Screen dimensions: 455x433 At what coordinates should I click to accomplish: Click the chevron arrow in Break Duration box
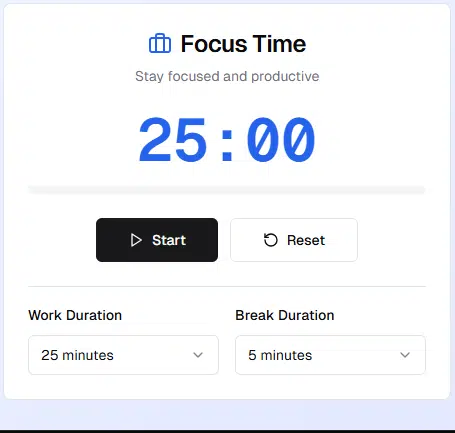click(x=405, y=355)
